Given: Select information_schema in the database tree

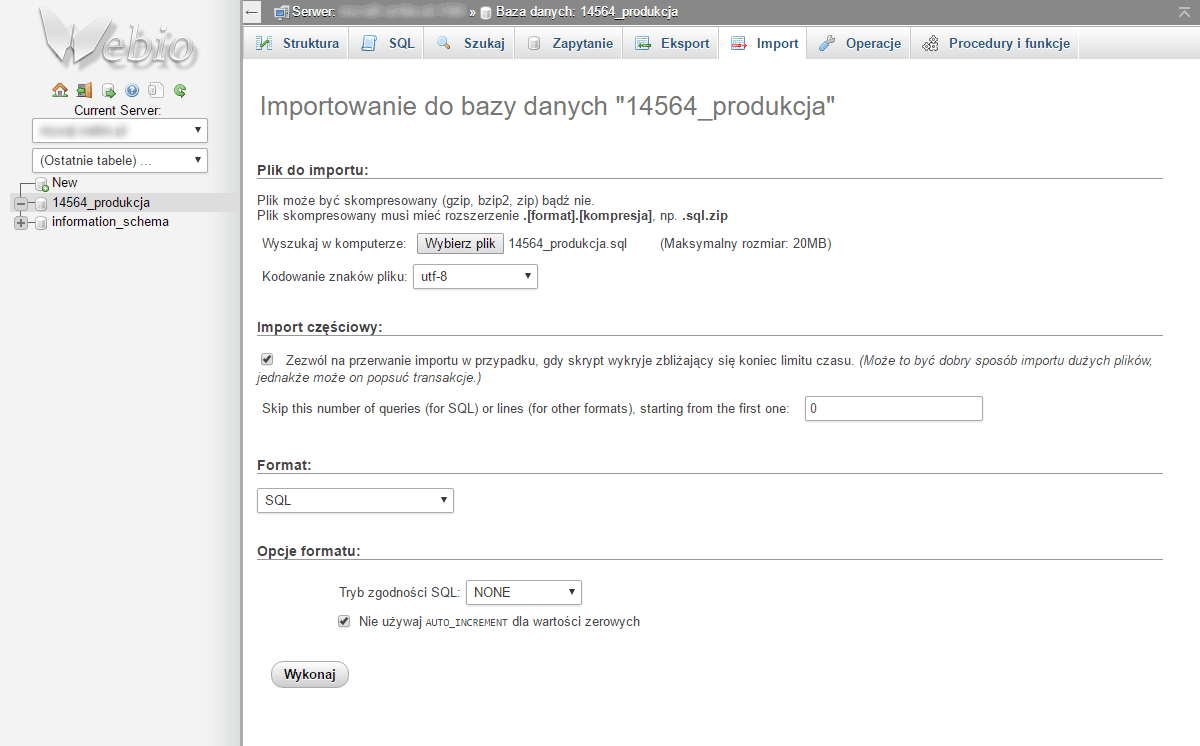Looking at the screenshot, I should coord(110,222).
